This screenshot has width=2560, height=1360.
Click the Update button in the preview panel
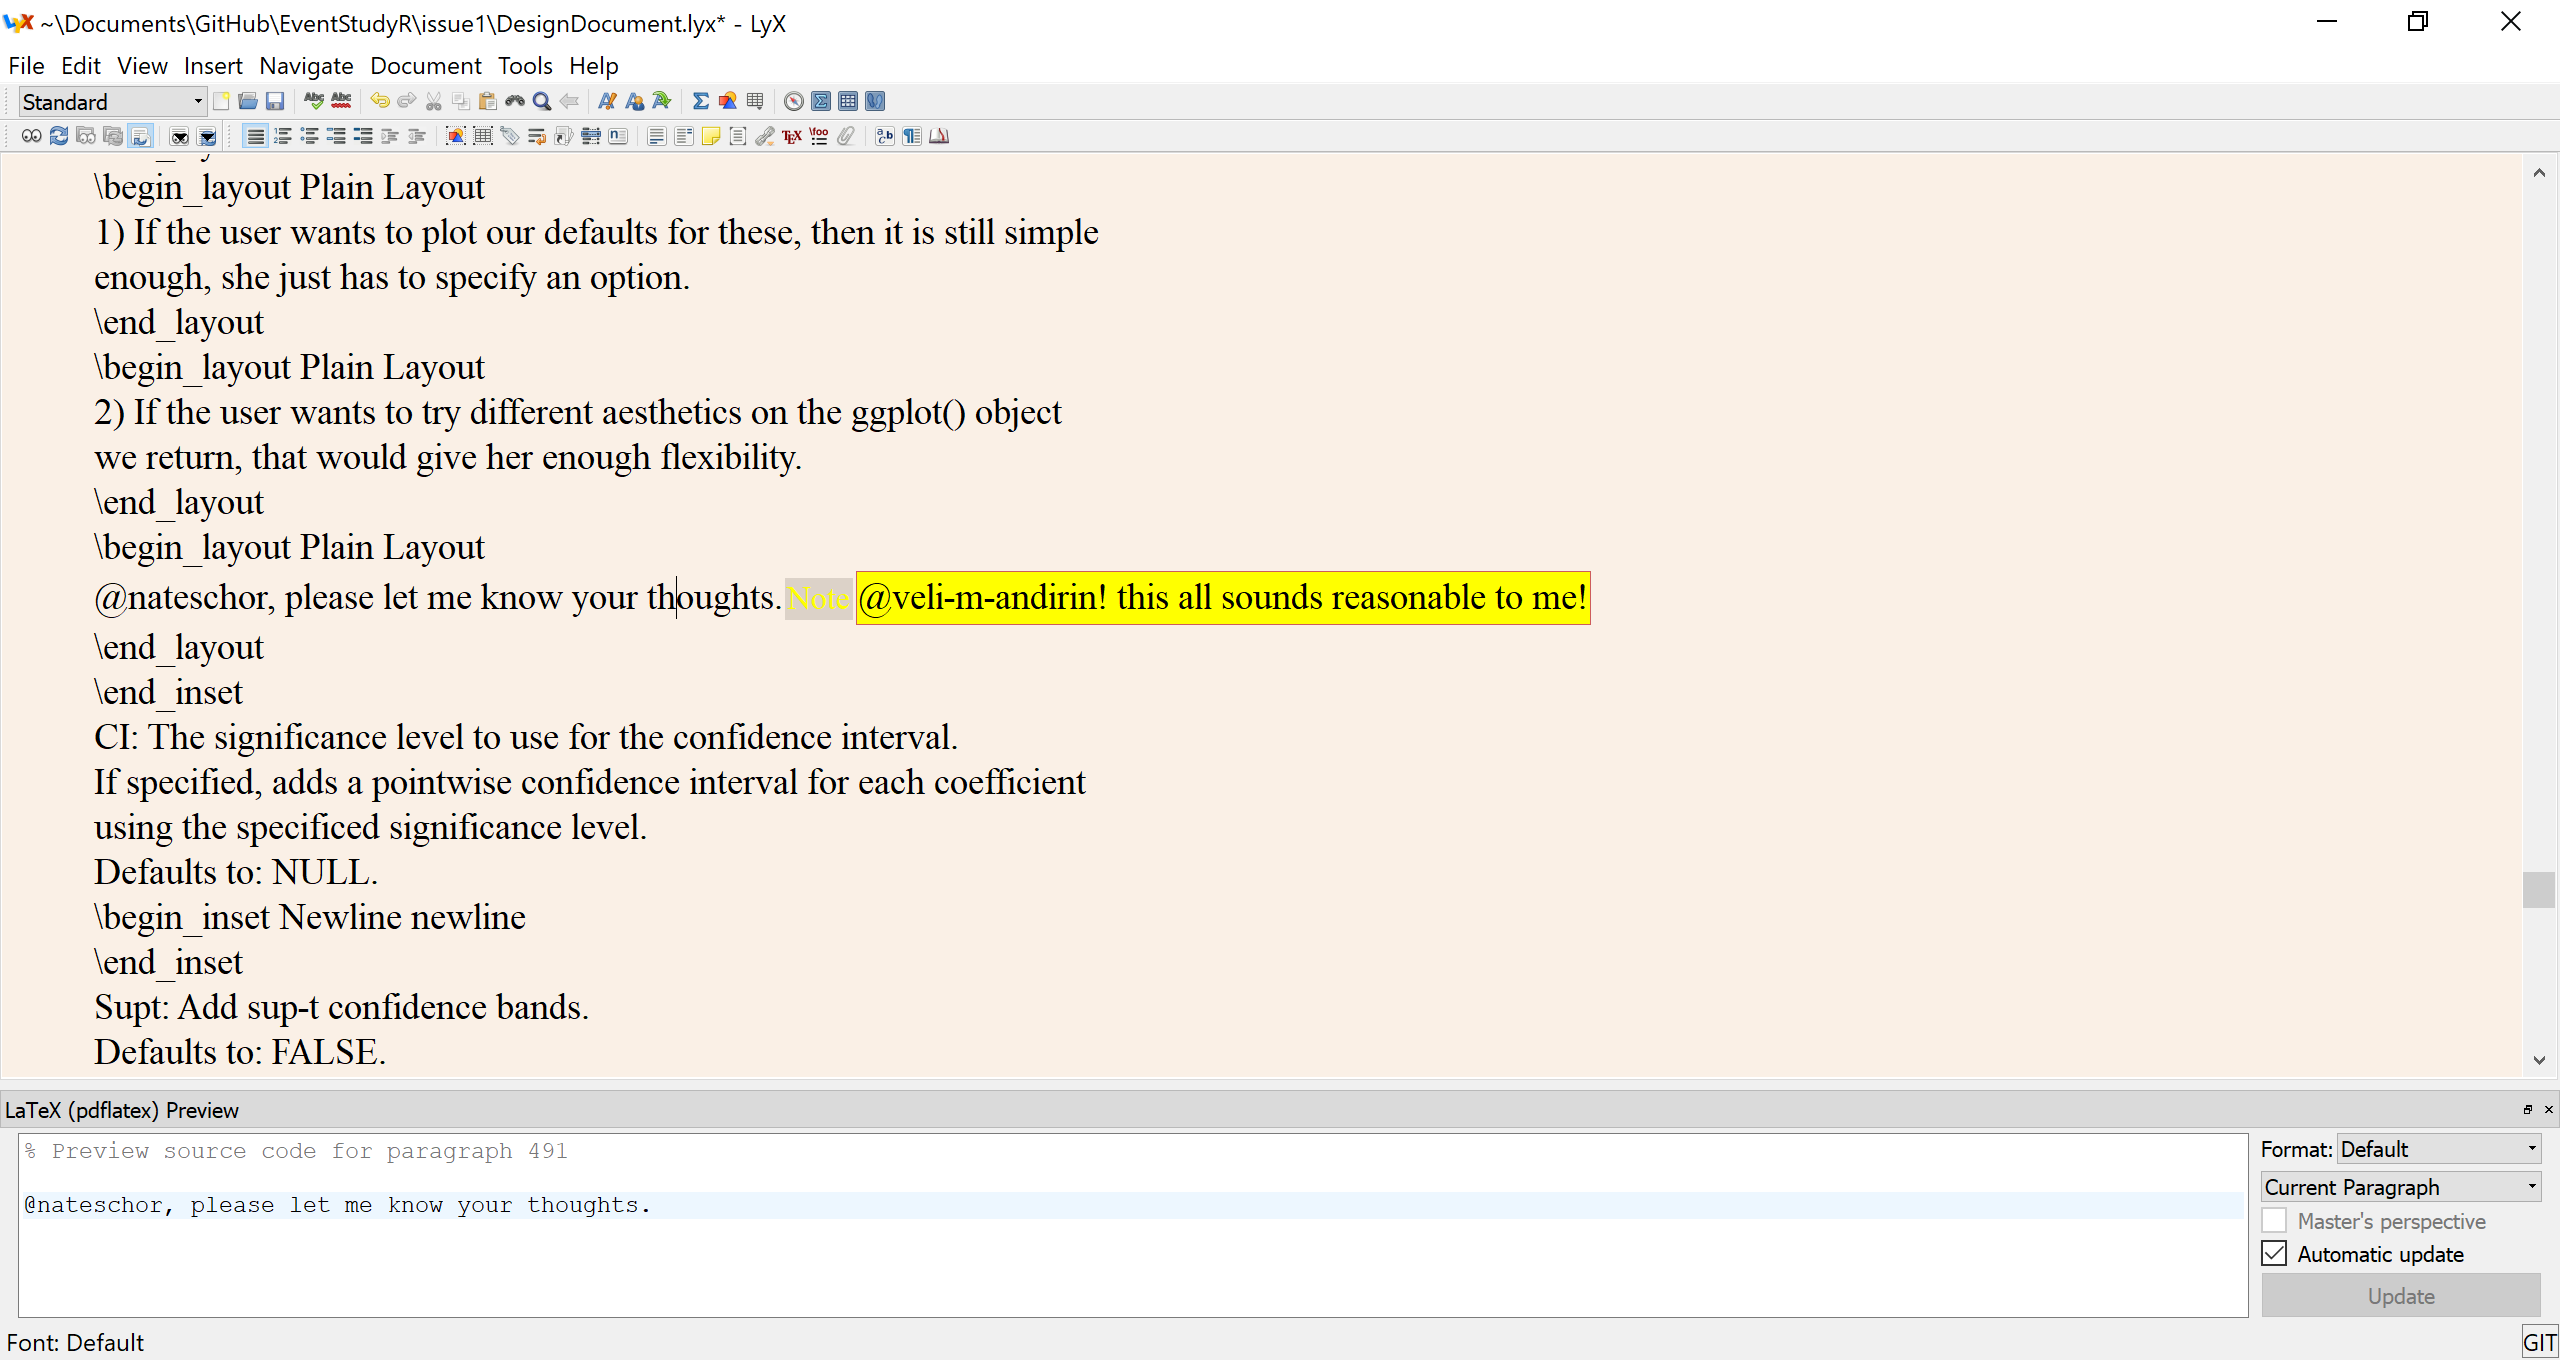(x=2400, y=1295)
